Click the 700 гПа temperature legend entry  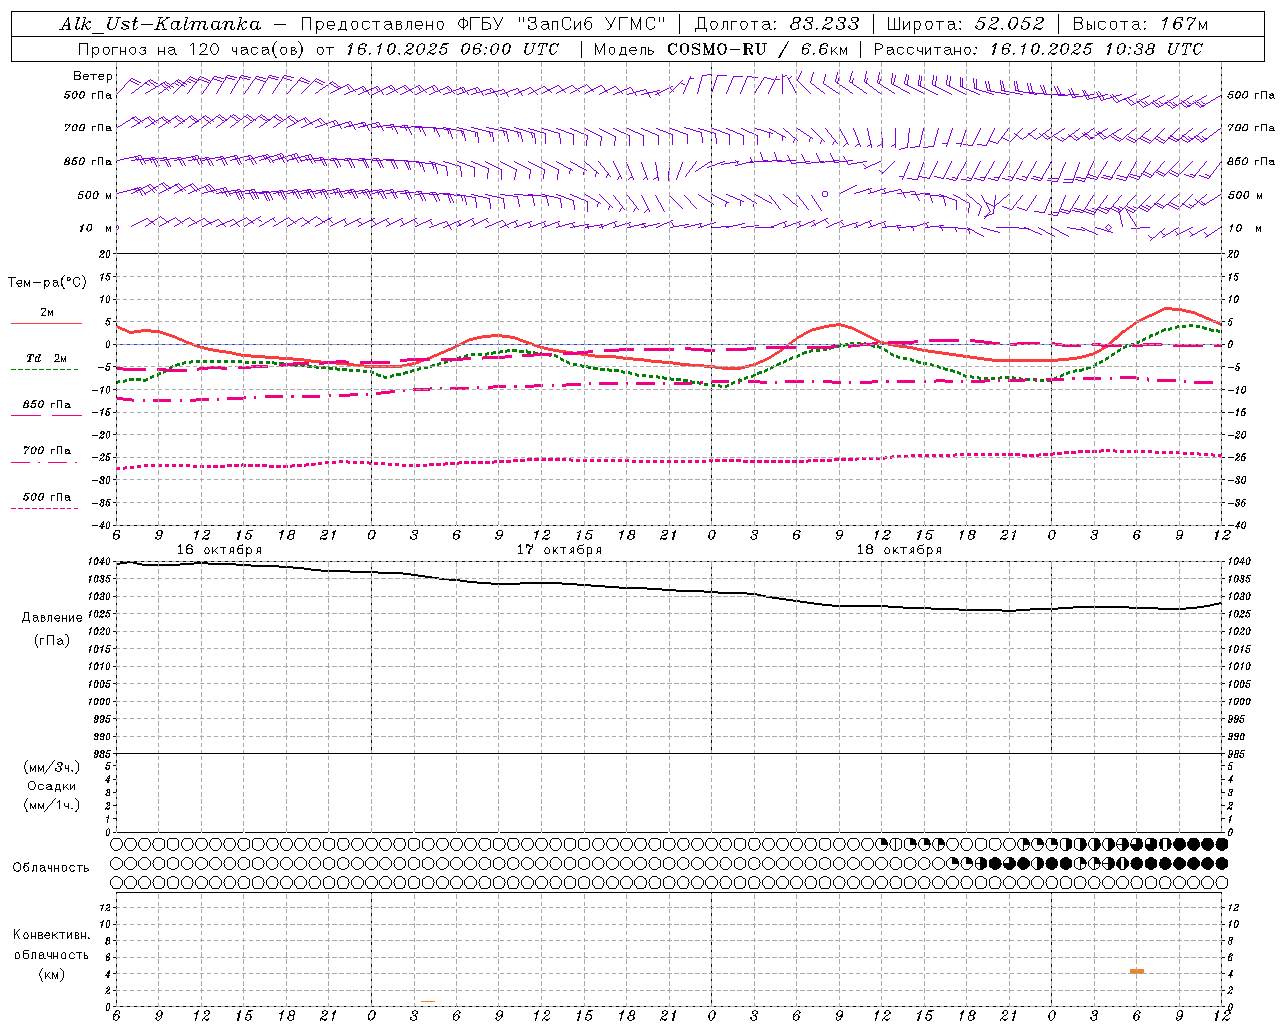(46, 450)
